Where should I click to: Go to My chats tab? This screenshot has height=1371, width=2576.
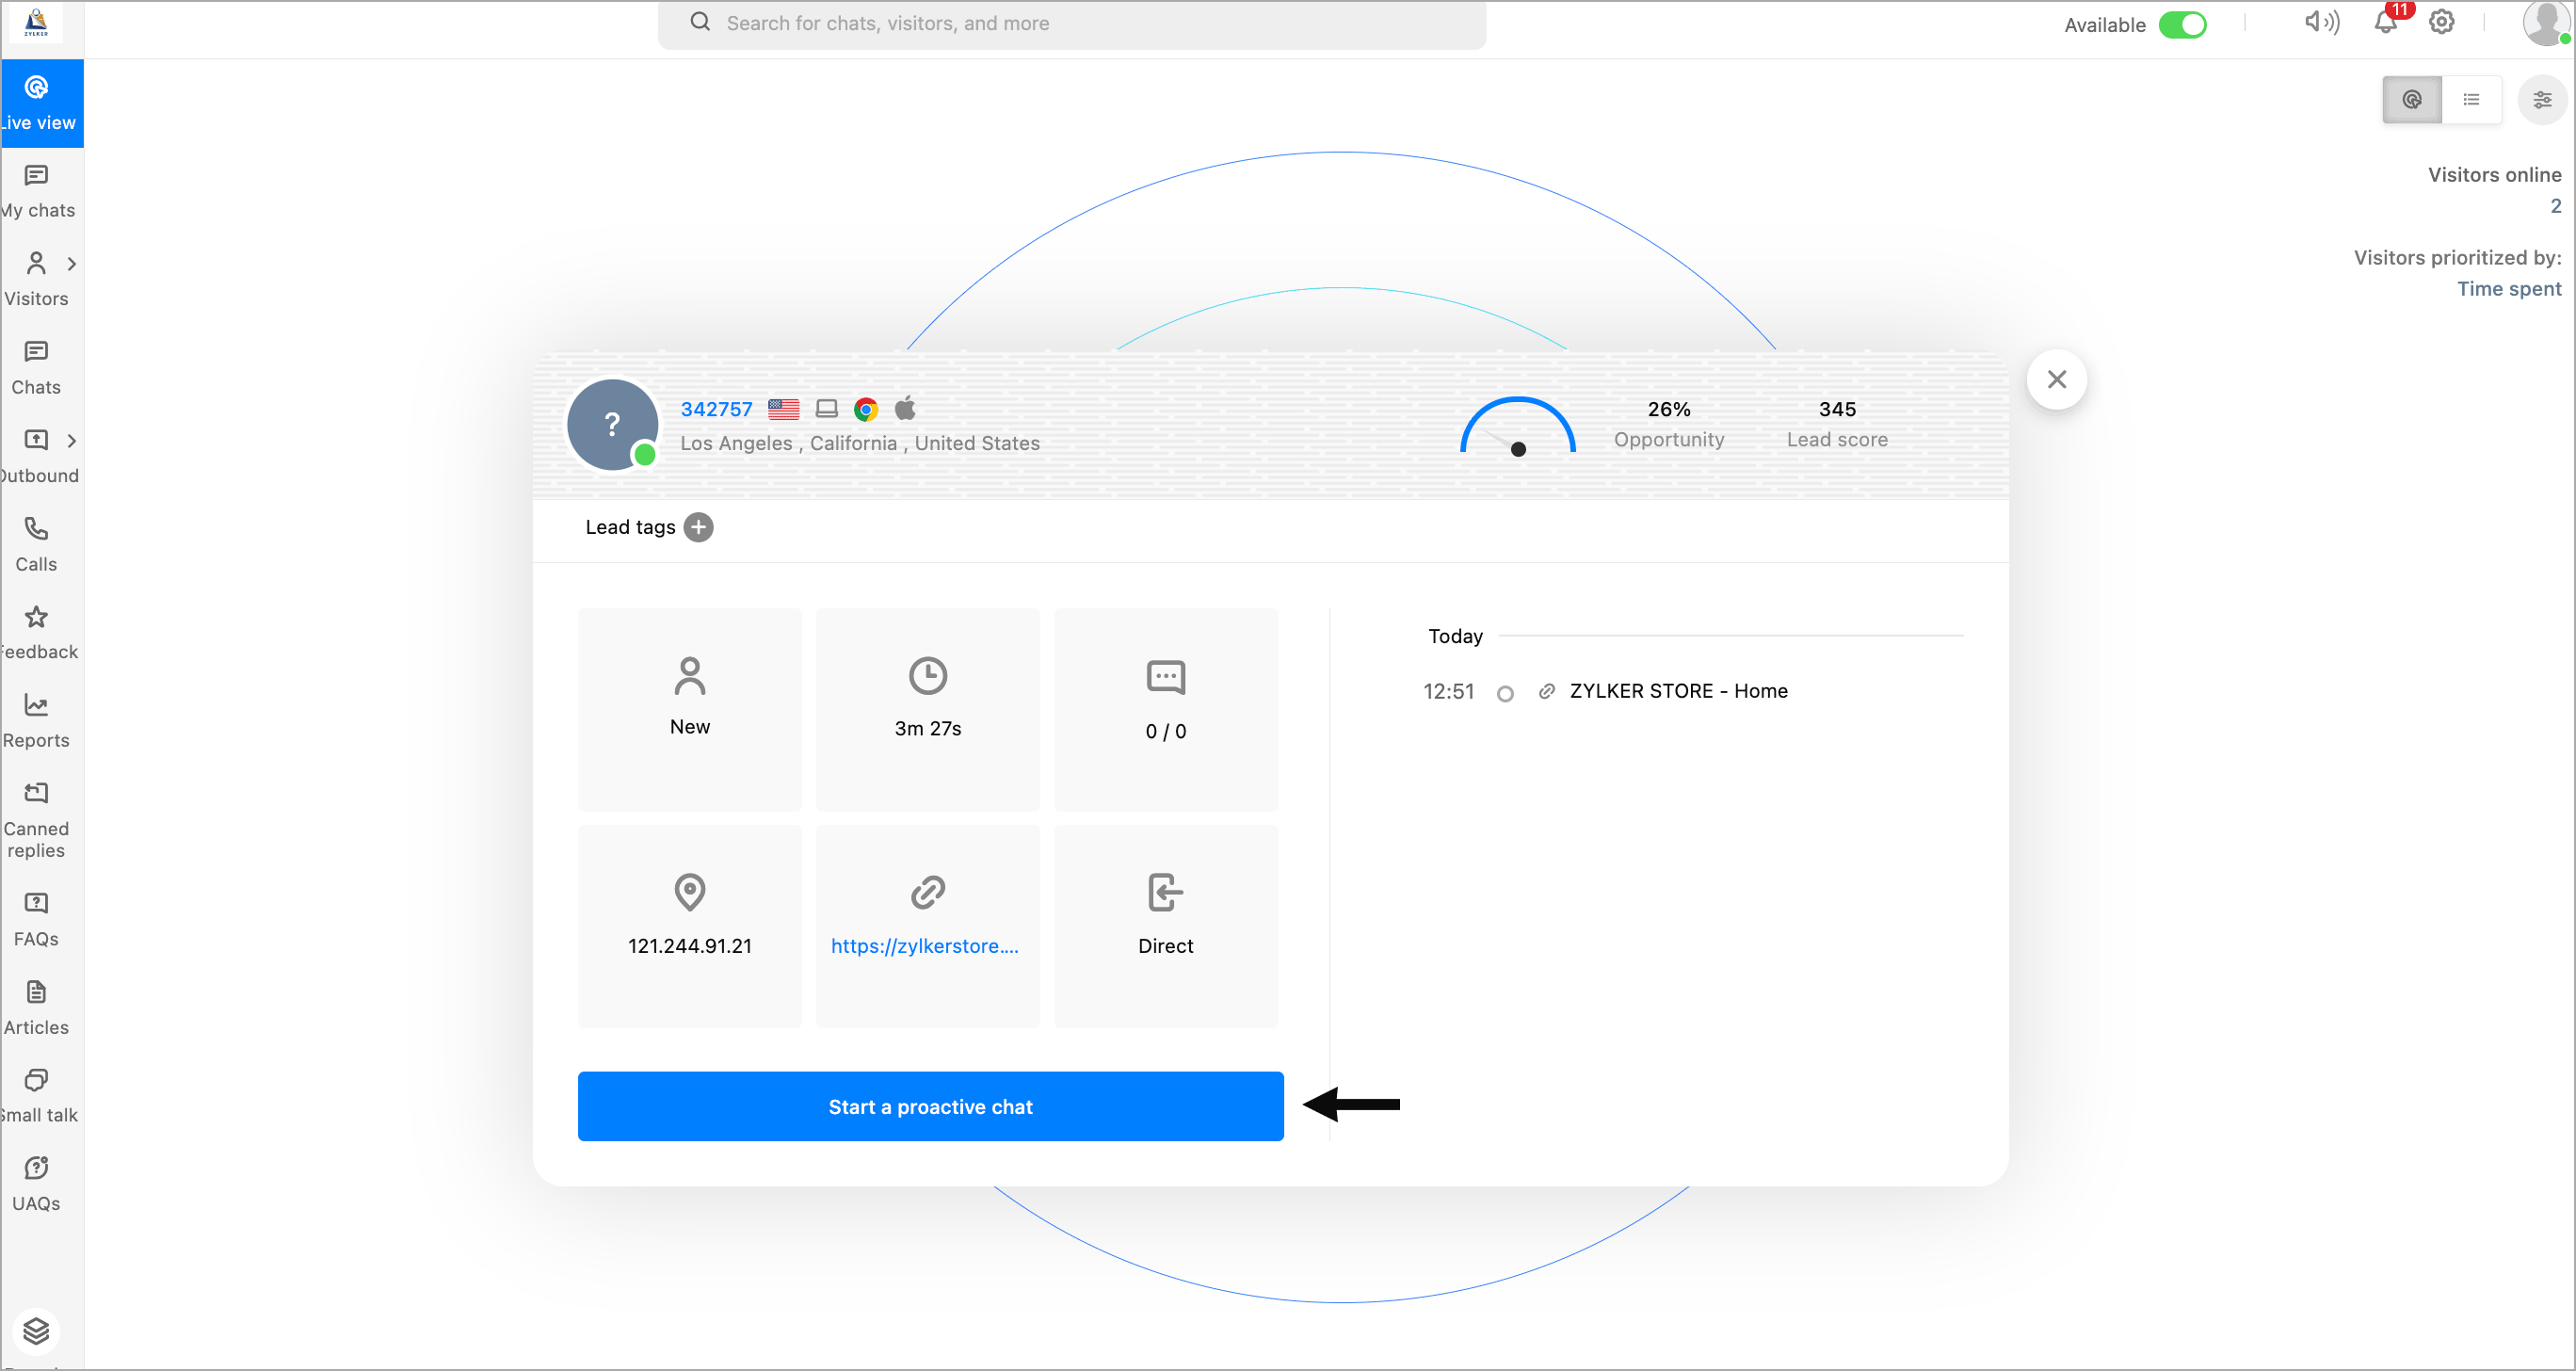click(x=36, y=191)
